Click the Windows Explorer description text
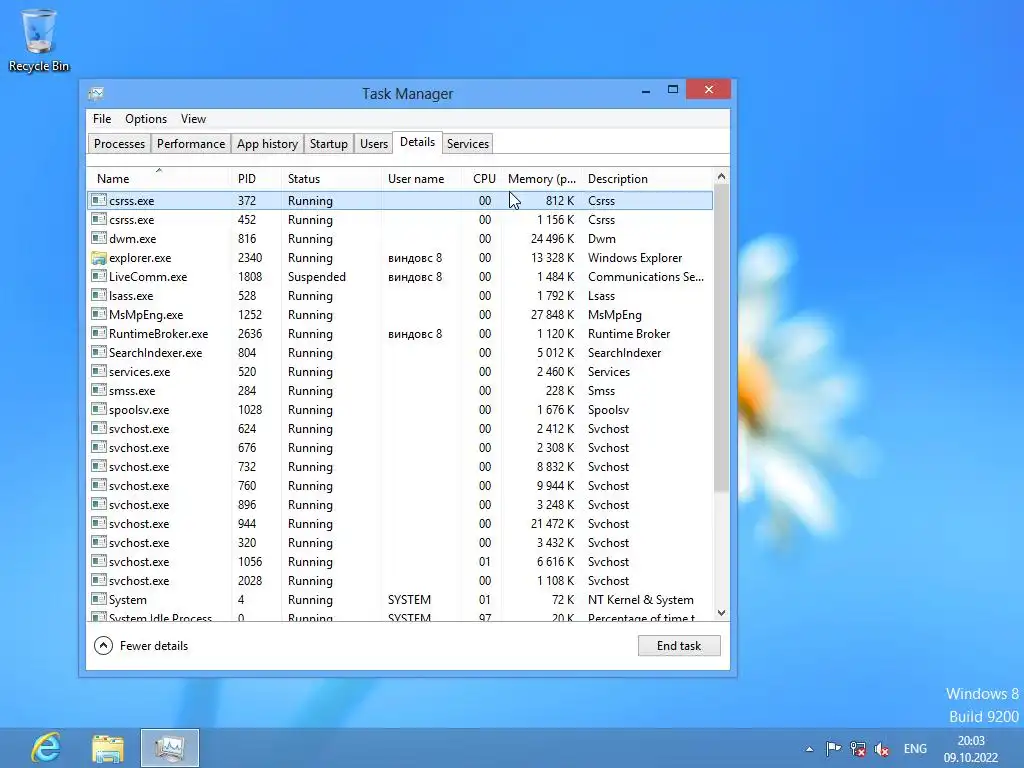The height and width of the screenshot is (768, 1024). click(x=635, y=258)
